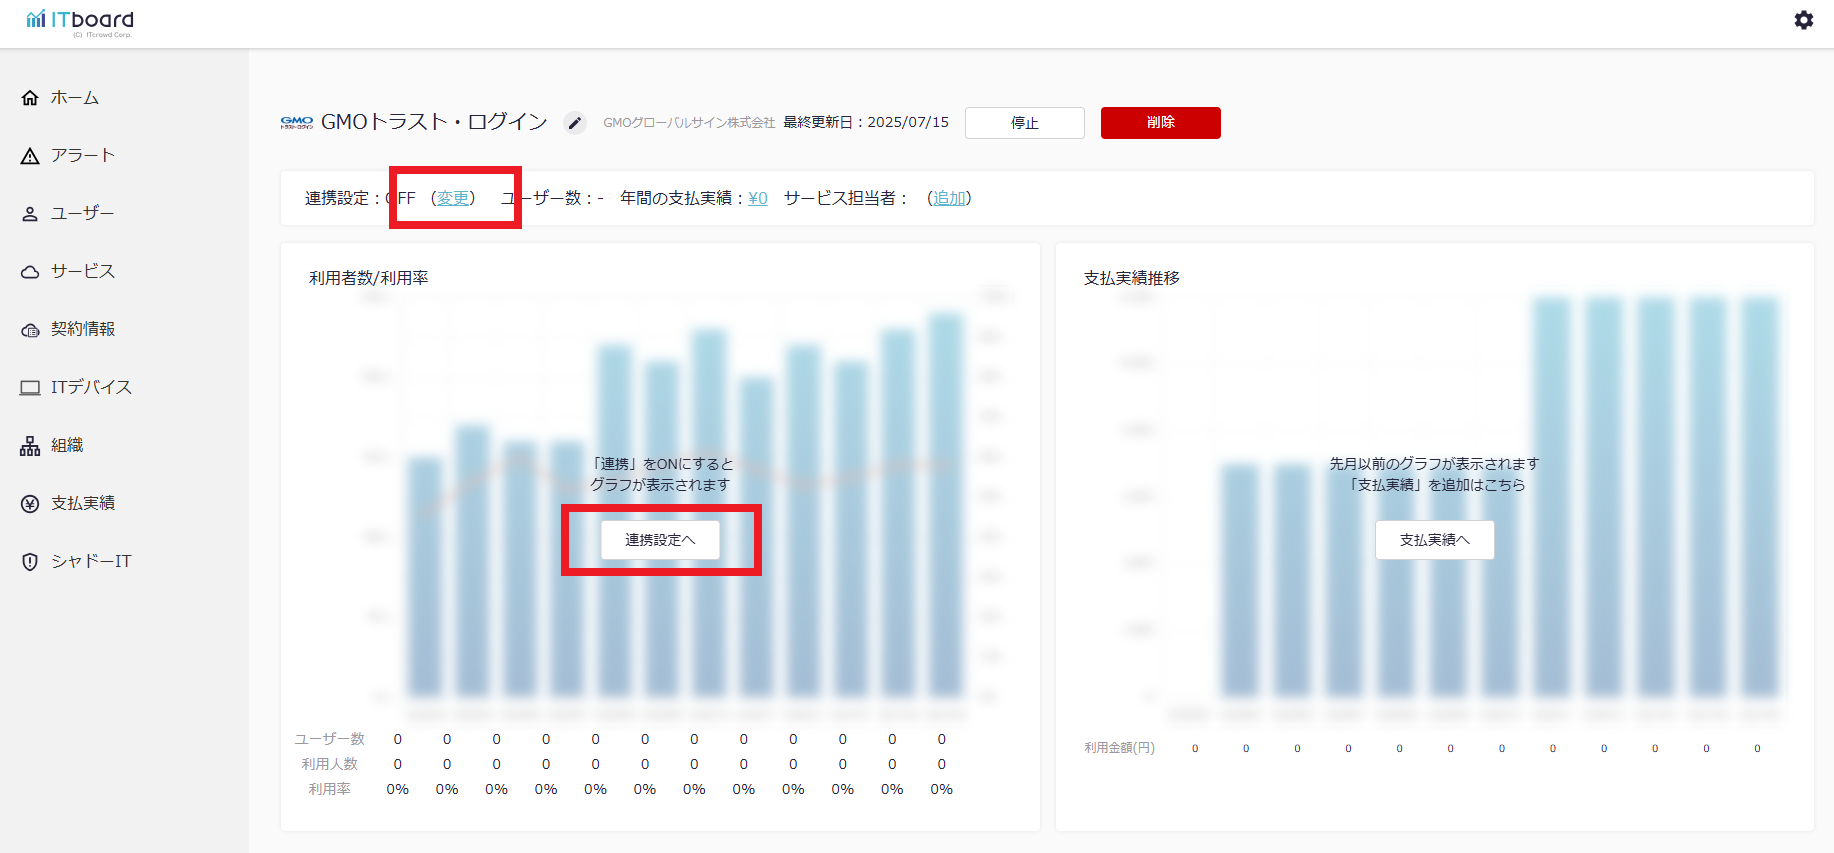The height and width of the screenshot is (853, 1834).
Task: Click 先月以前のグラフが表示されます message
Action: point(1434,464)
